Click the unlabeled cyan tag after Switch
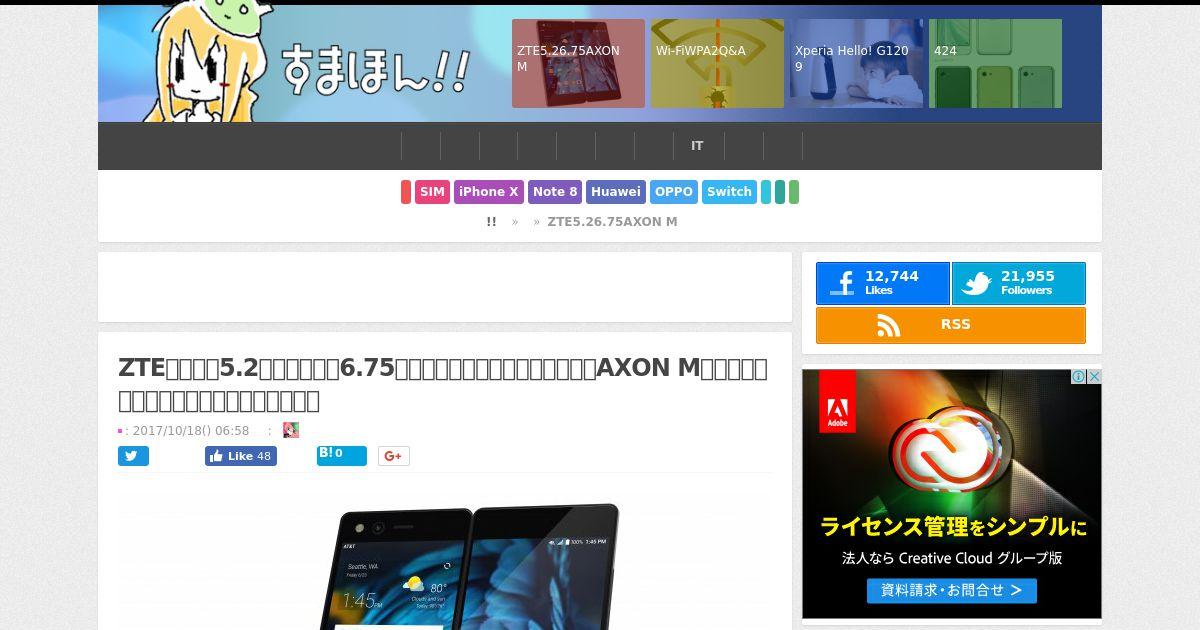The width and height of the screenshot is (1200, 630). [766, 192]
